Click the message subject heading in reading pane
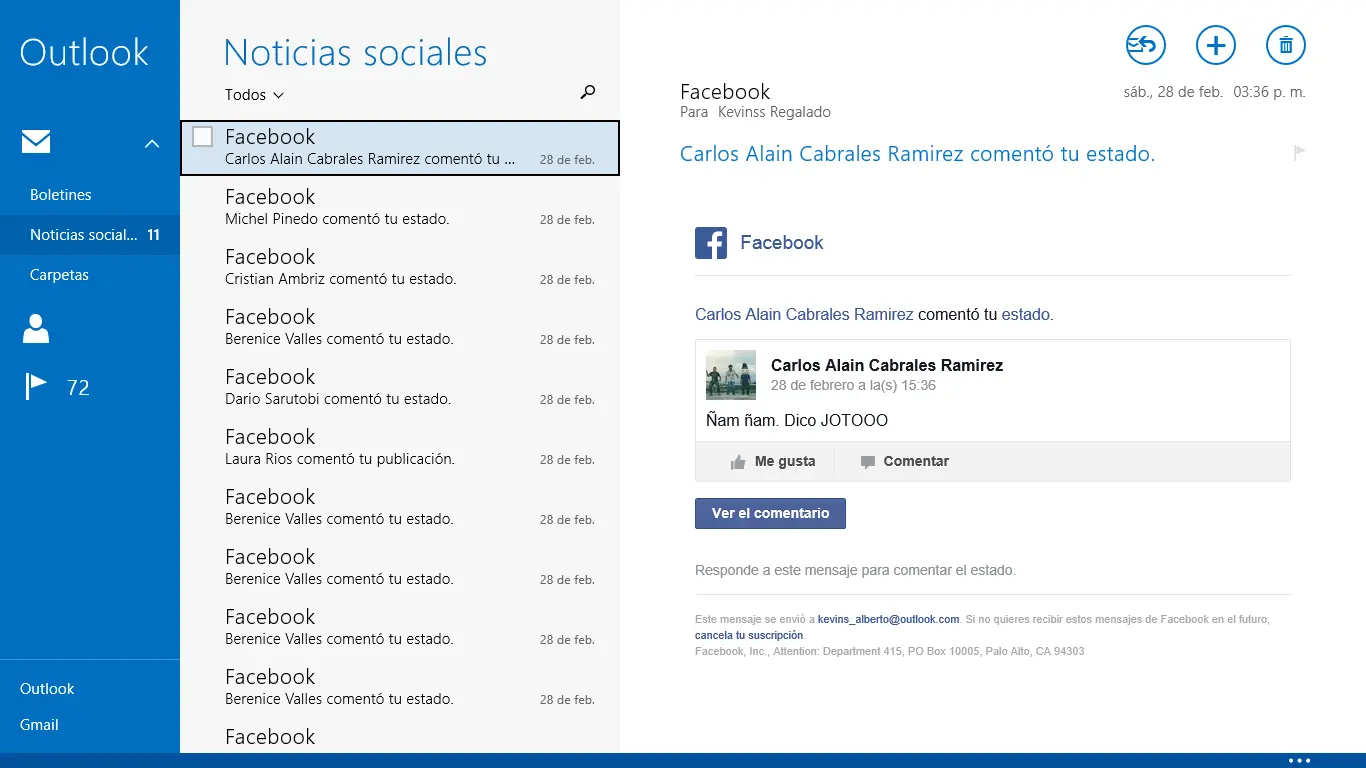This screenshot has width=1366, height=768. (917, 154)
